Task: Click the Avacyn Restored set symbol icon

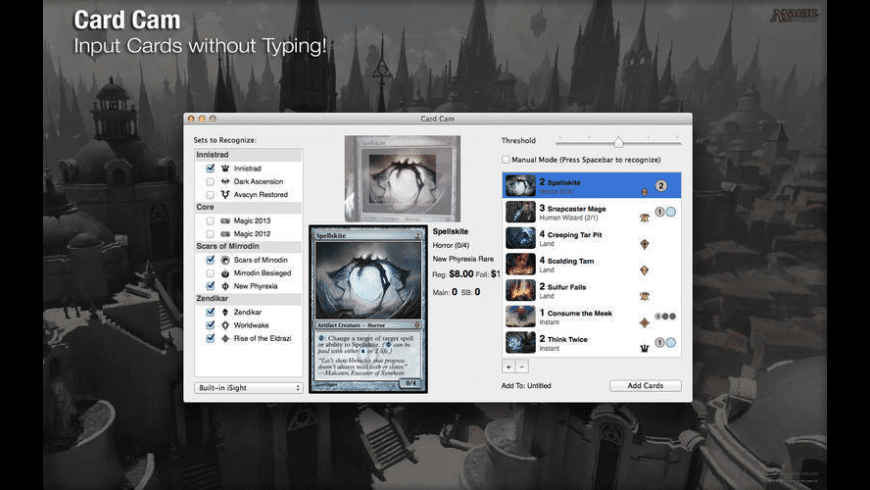Action: click(x=225, y=195)
